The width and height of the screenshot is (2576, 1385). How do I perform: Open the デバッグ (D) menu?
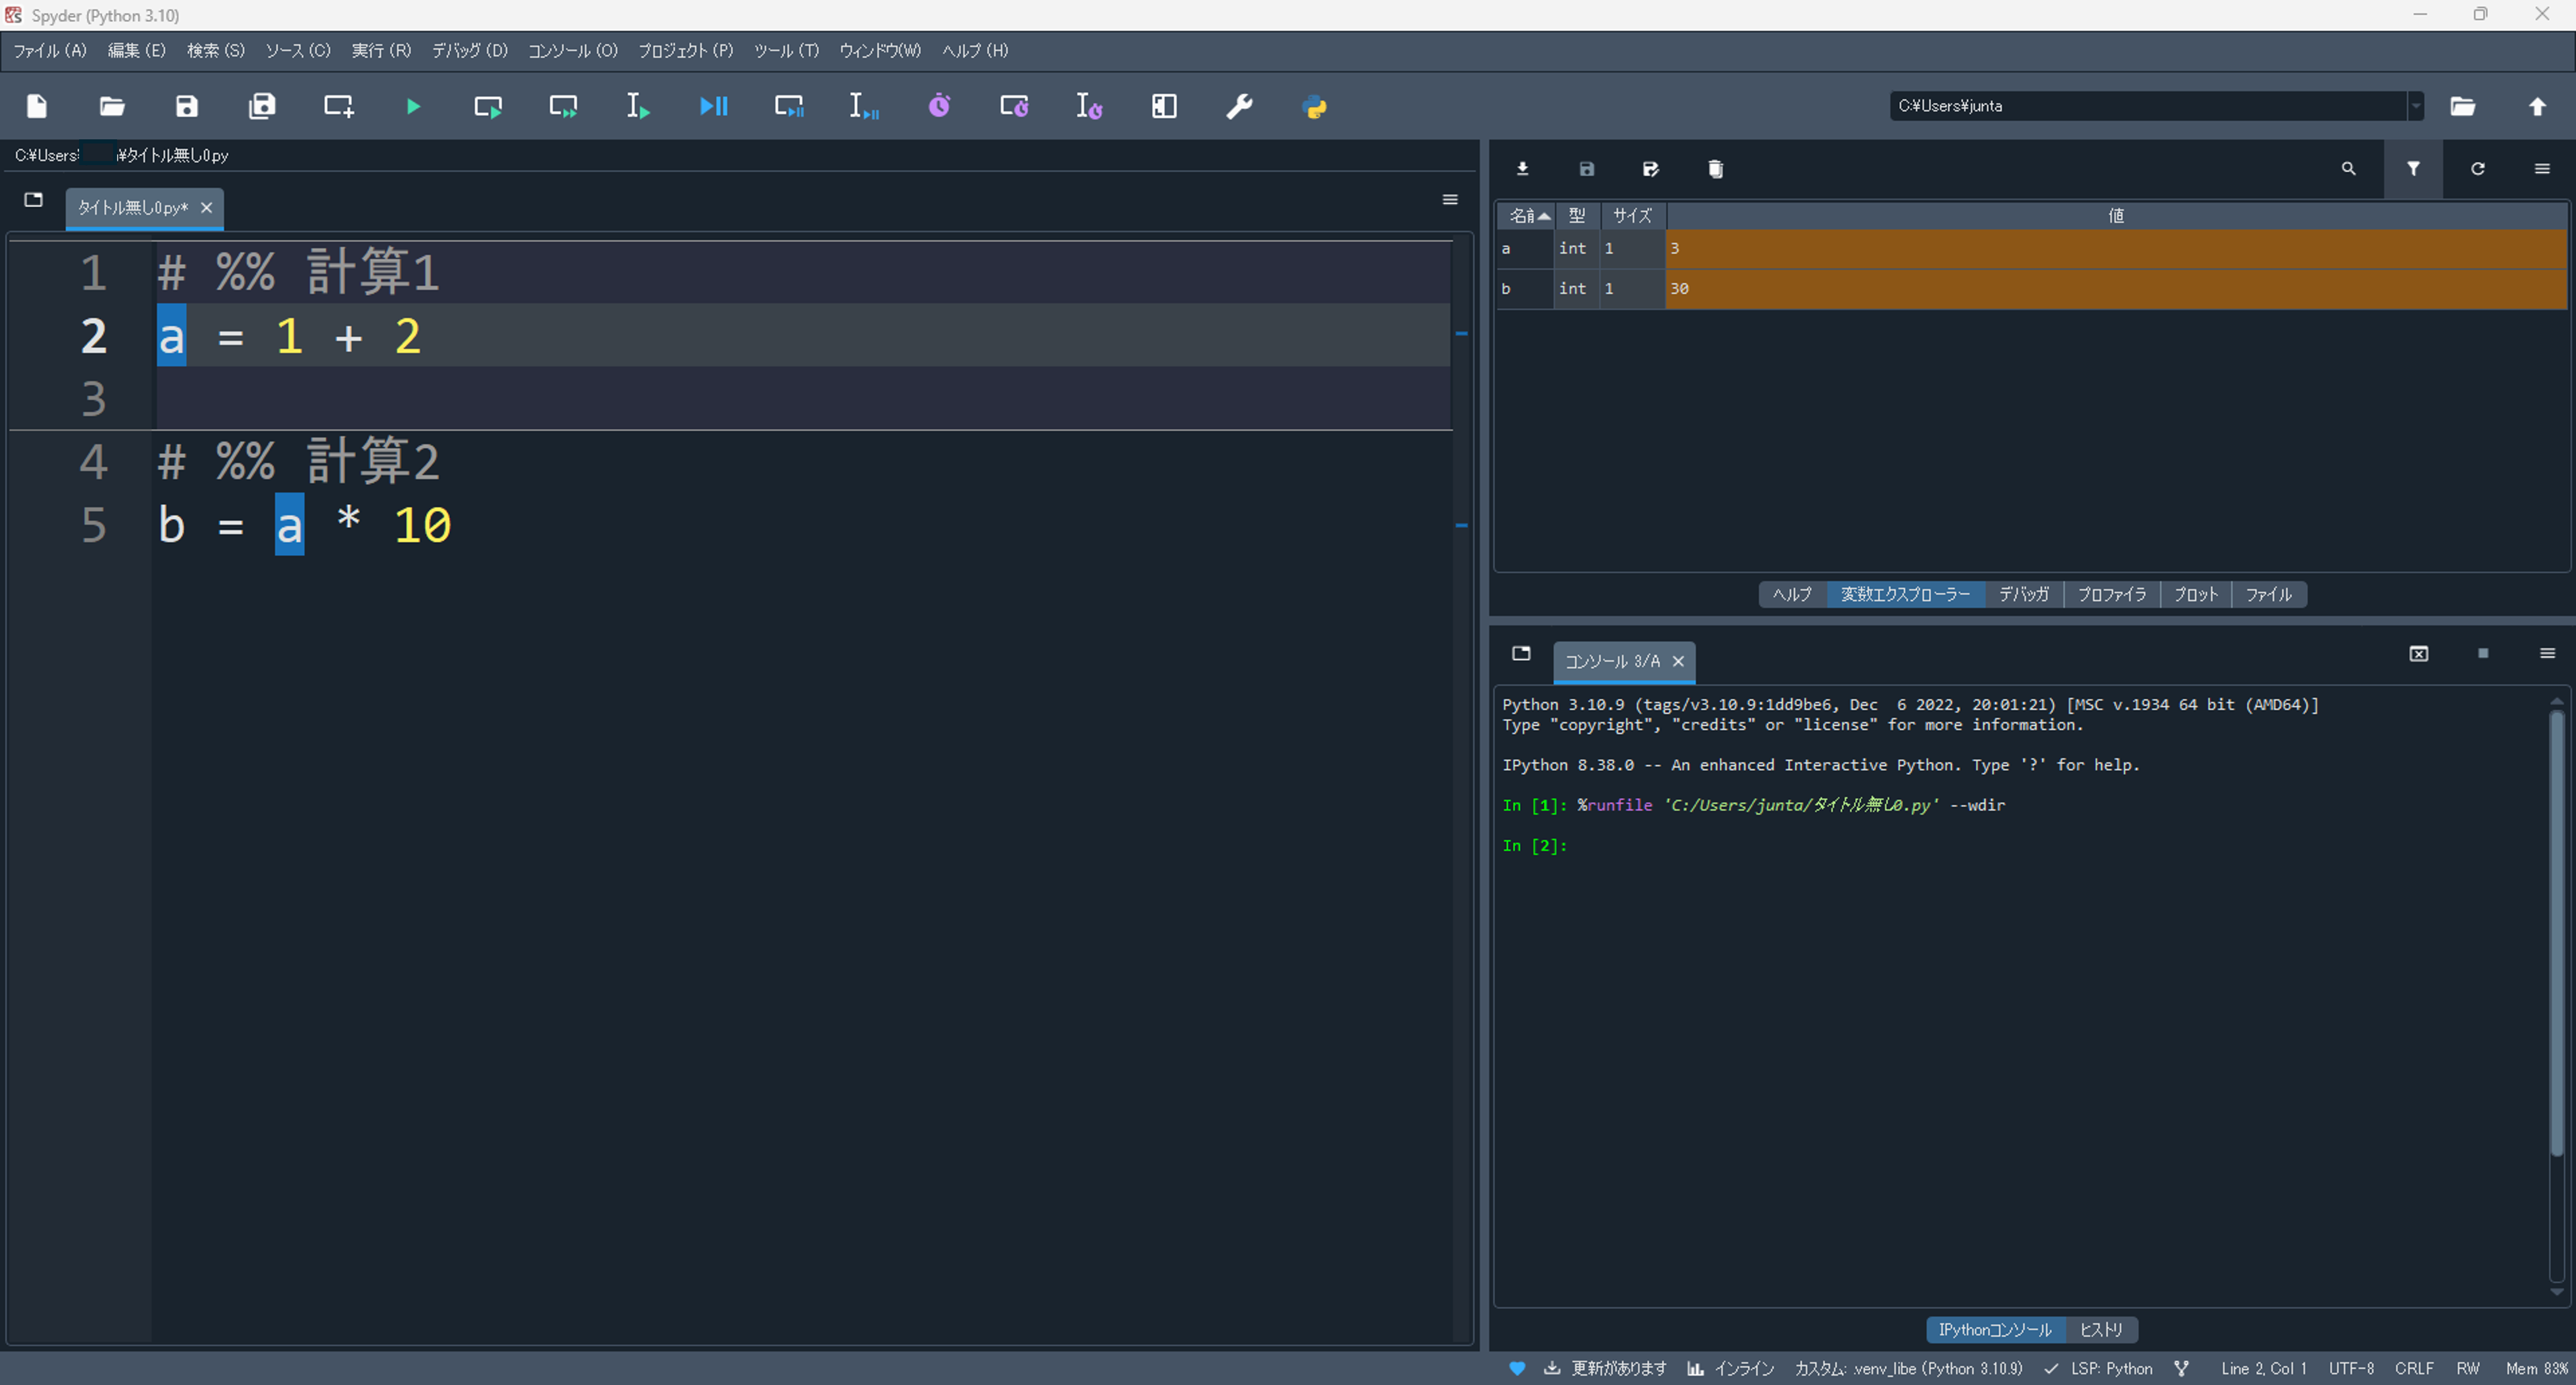(x=470, y=51)
